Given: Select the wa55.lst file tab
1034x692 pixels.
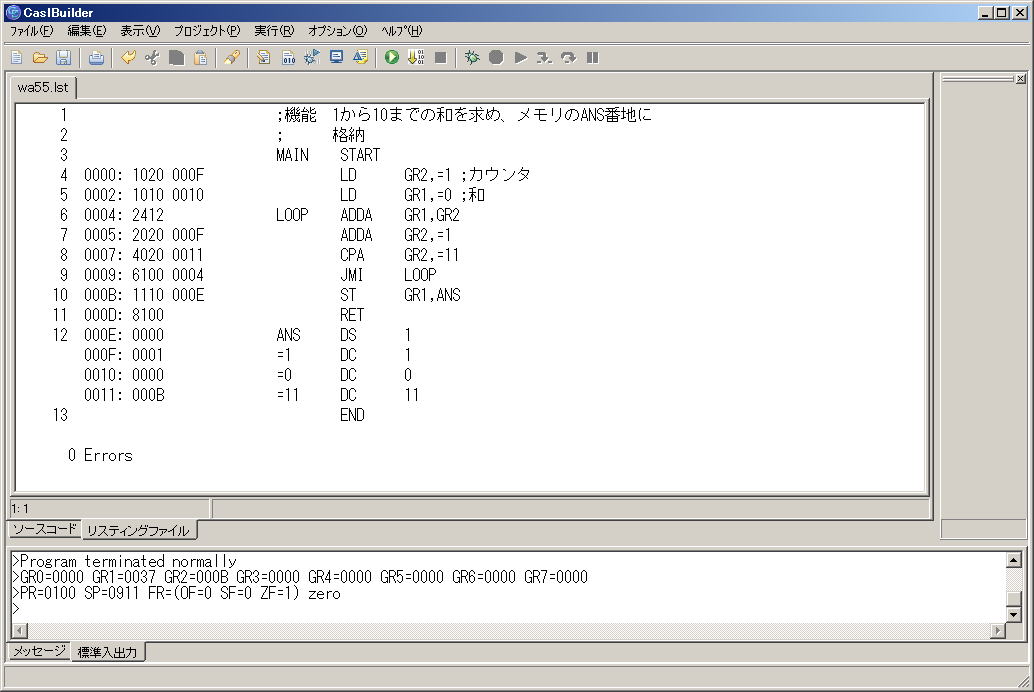Looking at the screenshot, I should point(43,88).
